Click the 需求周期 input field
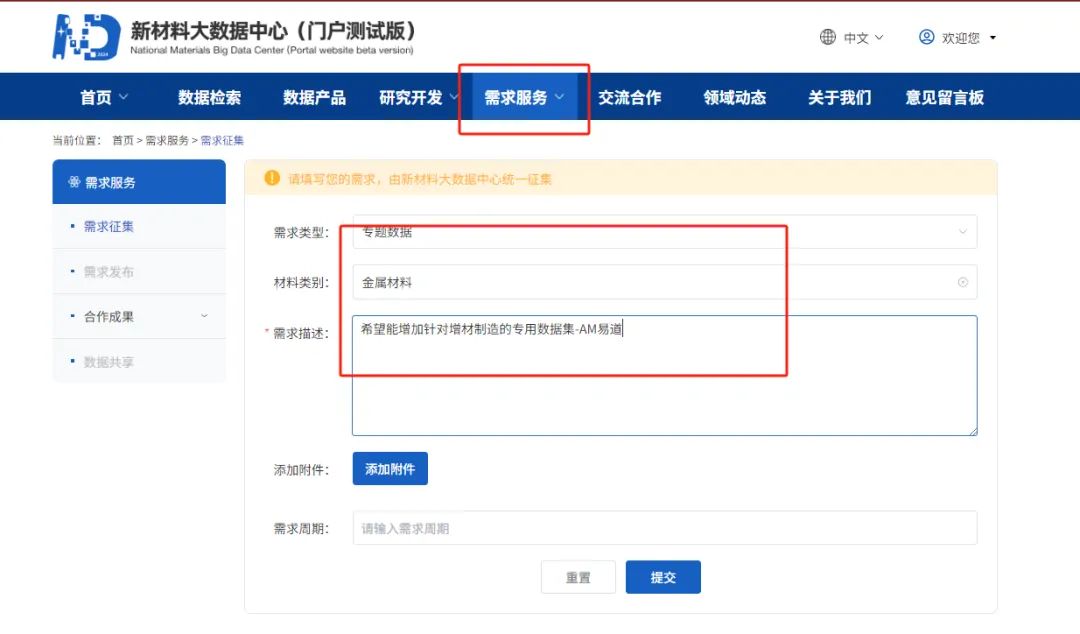This screenshot has height=634, width=1080. (664, 528)
